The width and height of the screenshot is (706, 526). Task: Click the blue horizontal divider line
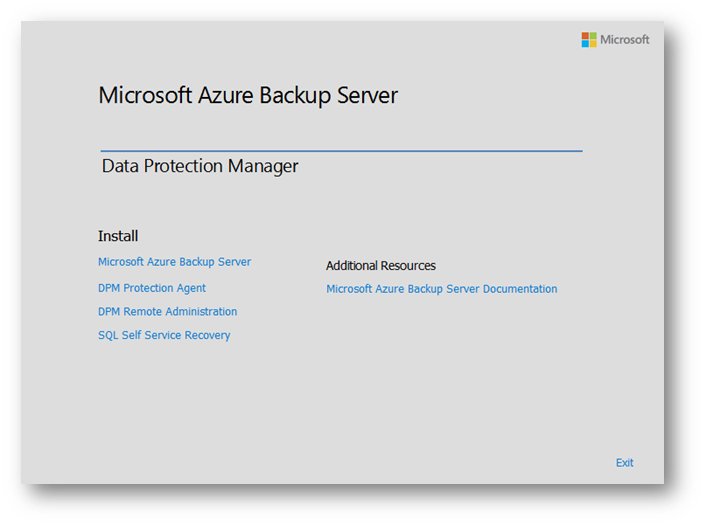point(341,151)
